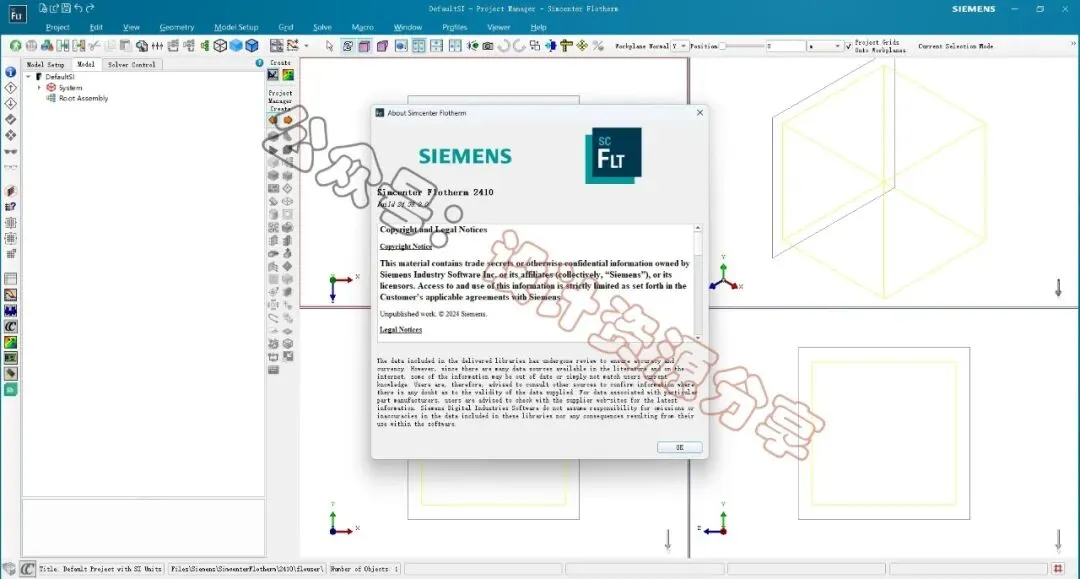This screenshot has height=579, width=1080.
Task: Click the colorful contour icon under Create
Action: pyautogui.click(x=287, y=75)
